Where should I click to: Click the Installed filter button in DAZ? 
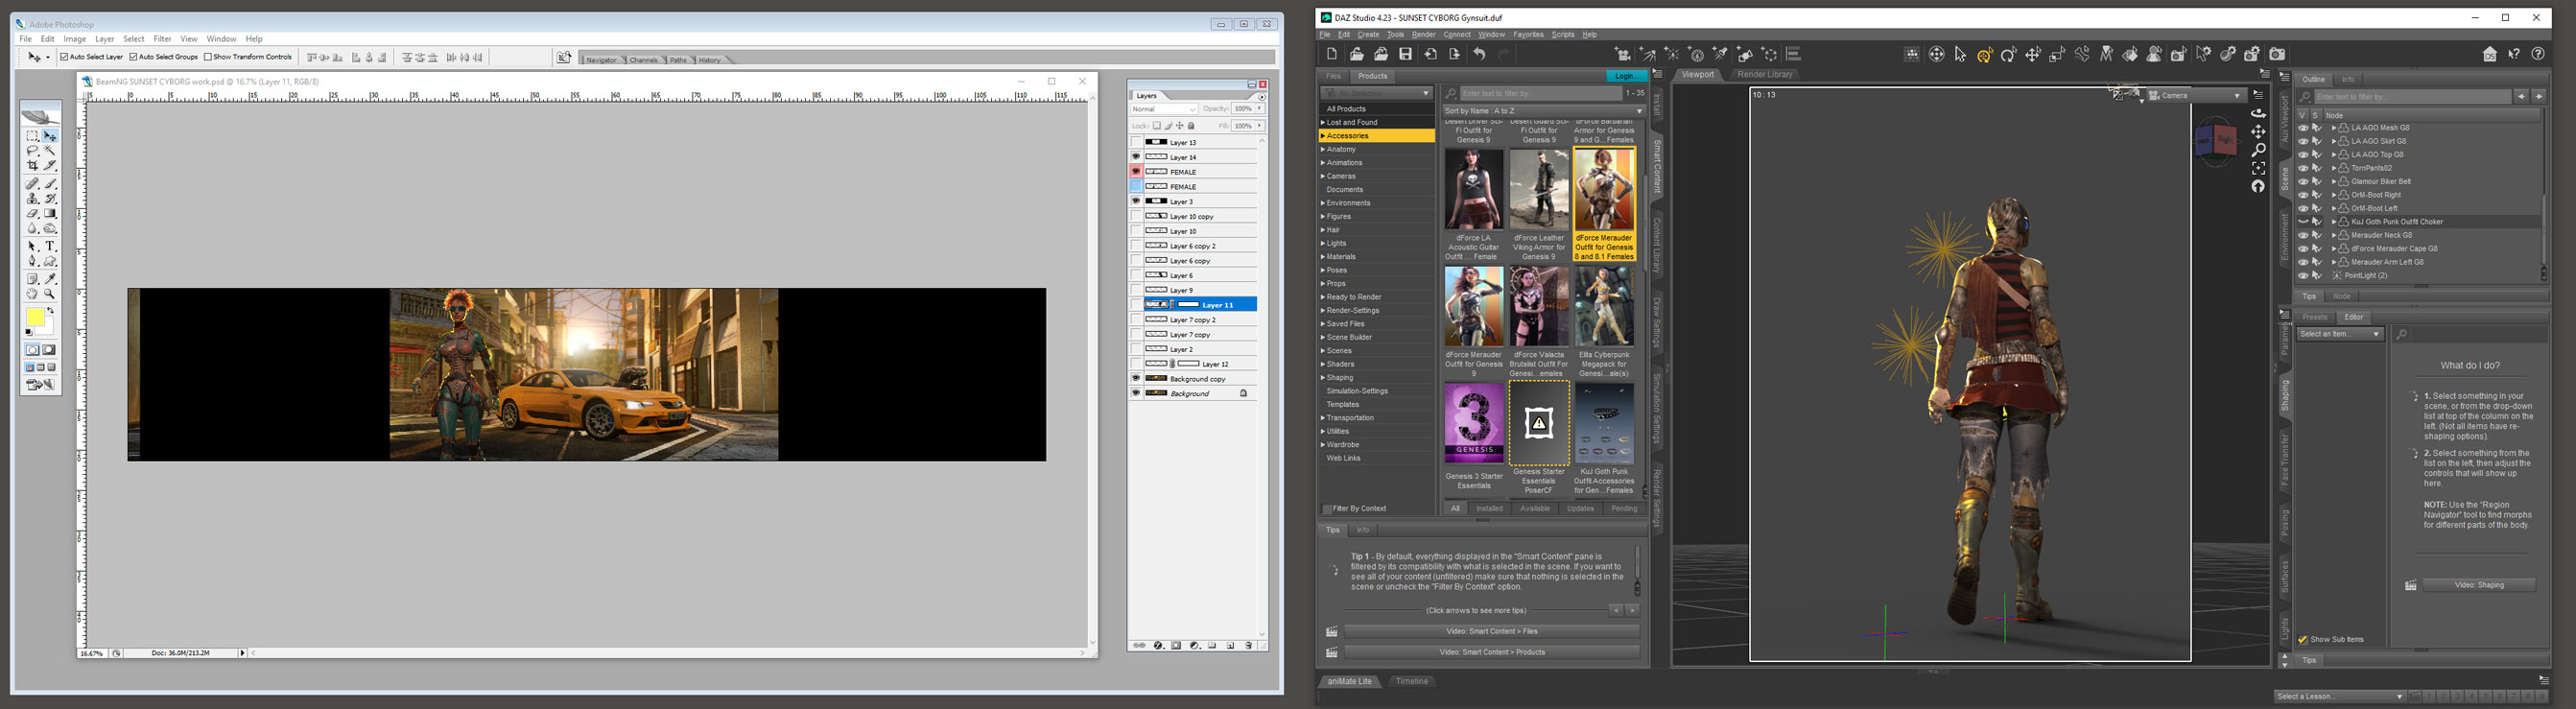click(x=1489, y=509)
